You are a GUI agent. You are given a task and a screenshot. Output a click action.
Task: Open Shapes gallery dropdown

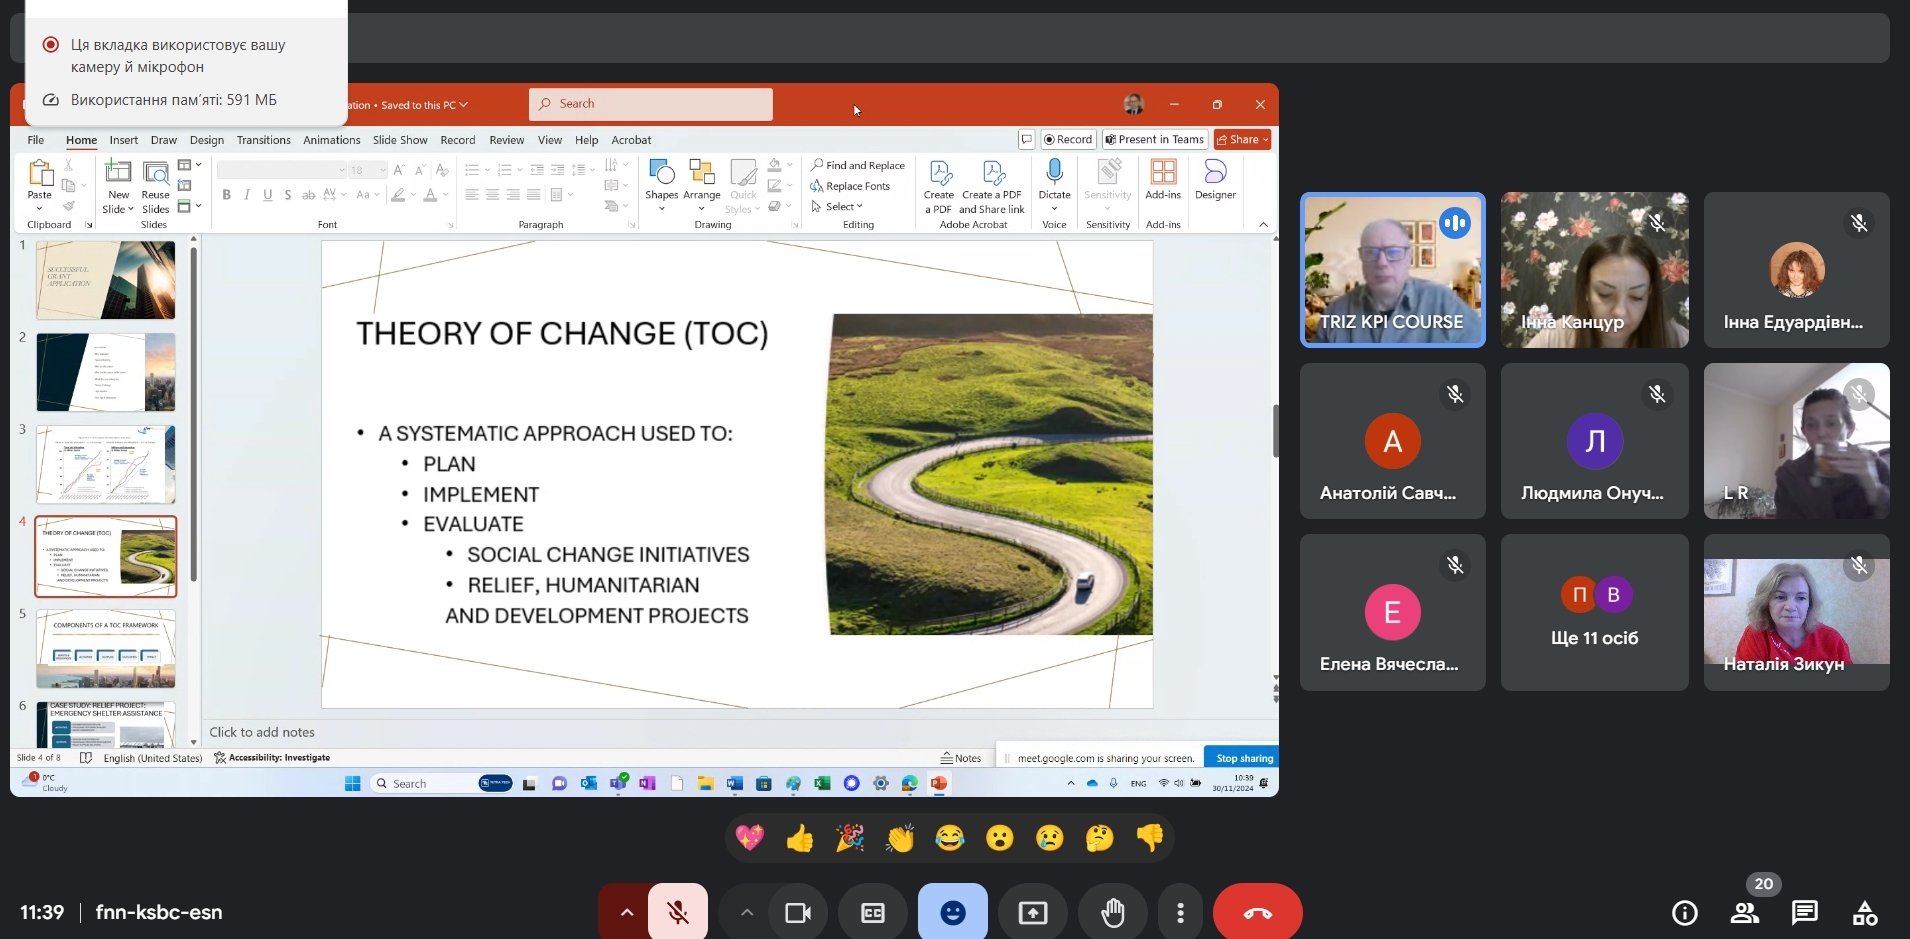[x=661, y=185]
